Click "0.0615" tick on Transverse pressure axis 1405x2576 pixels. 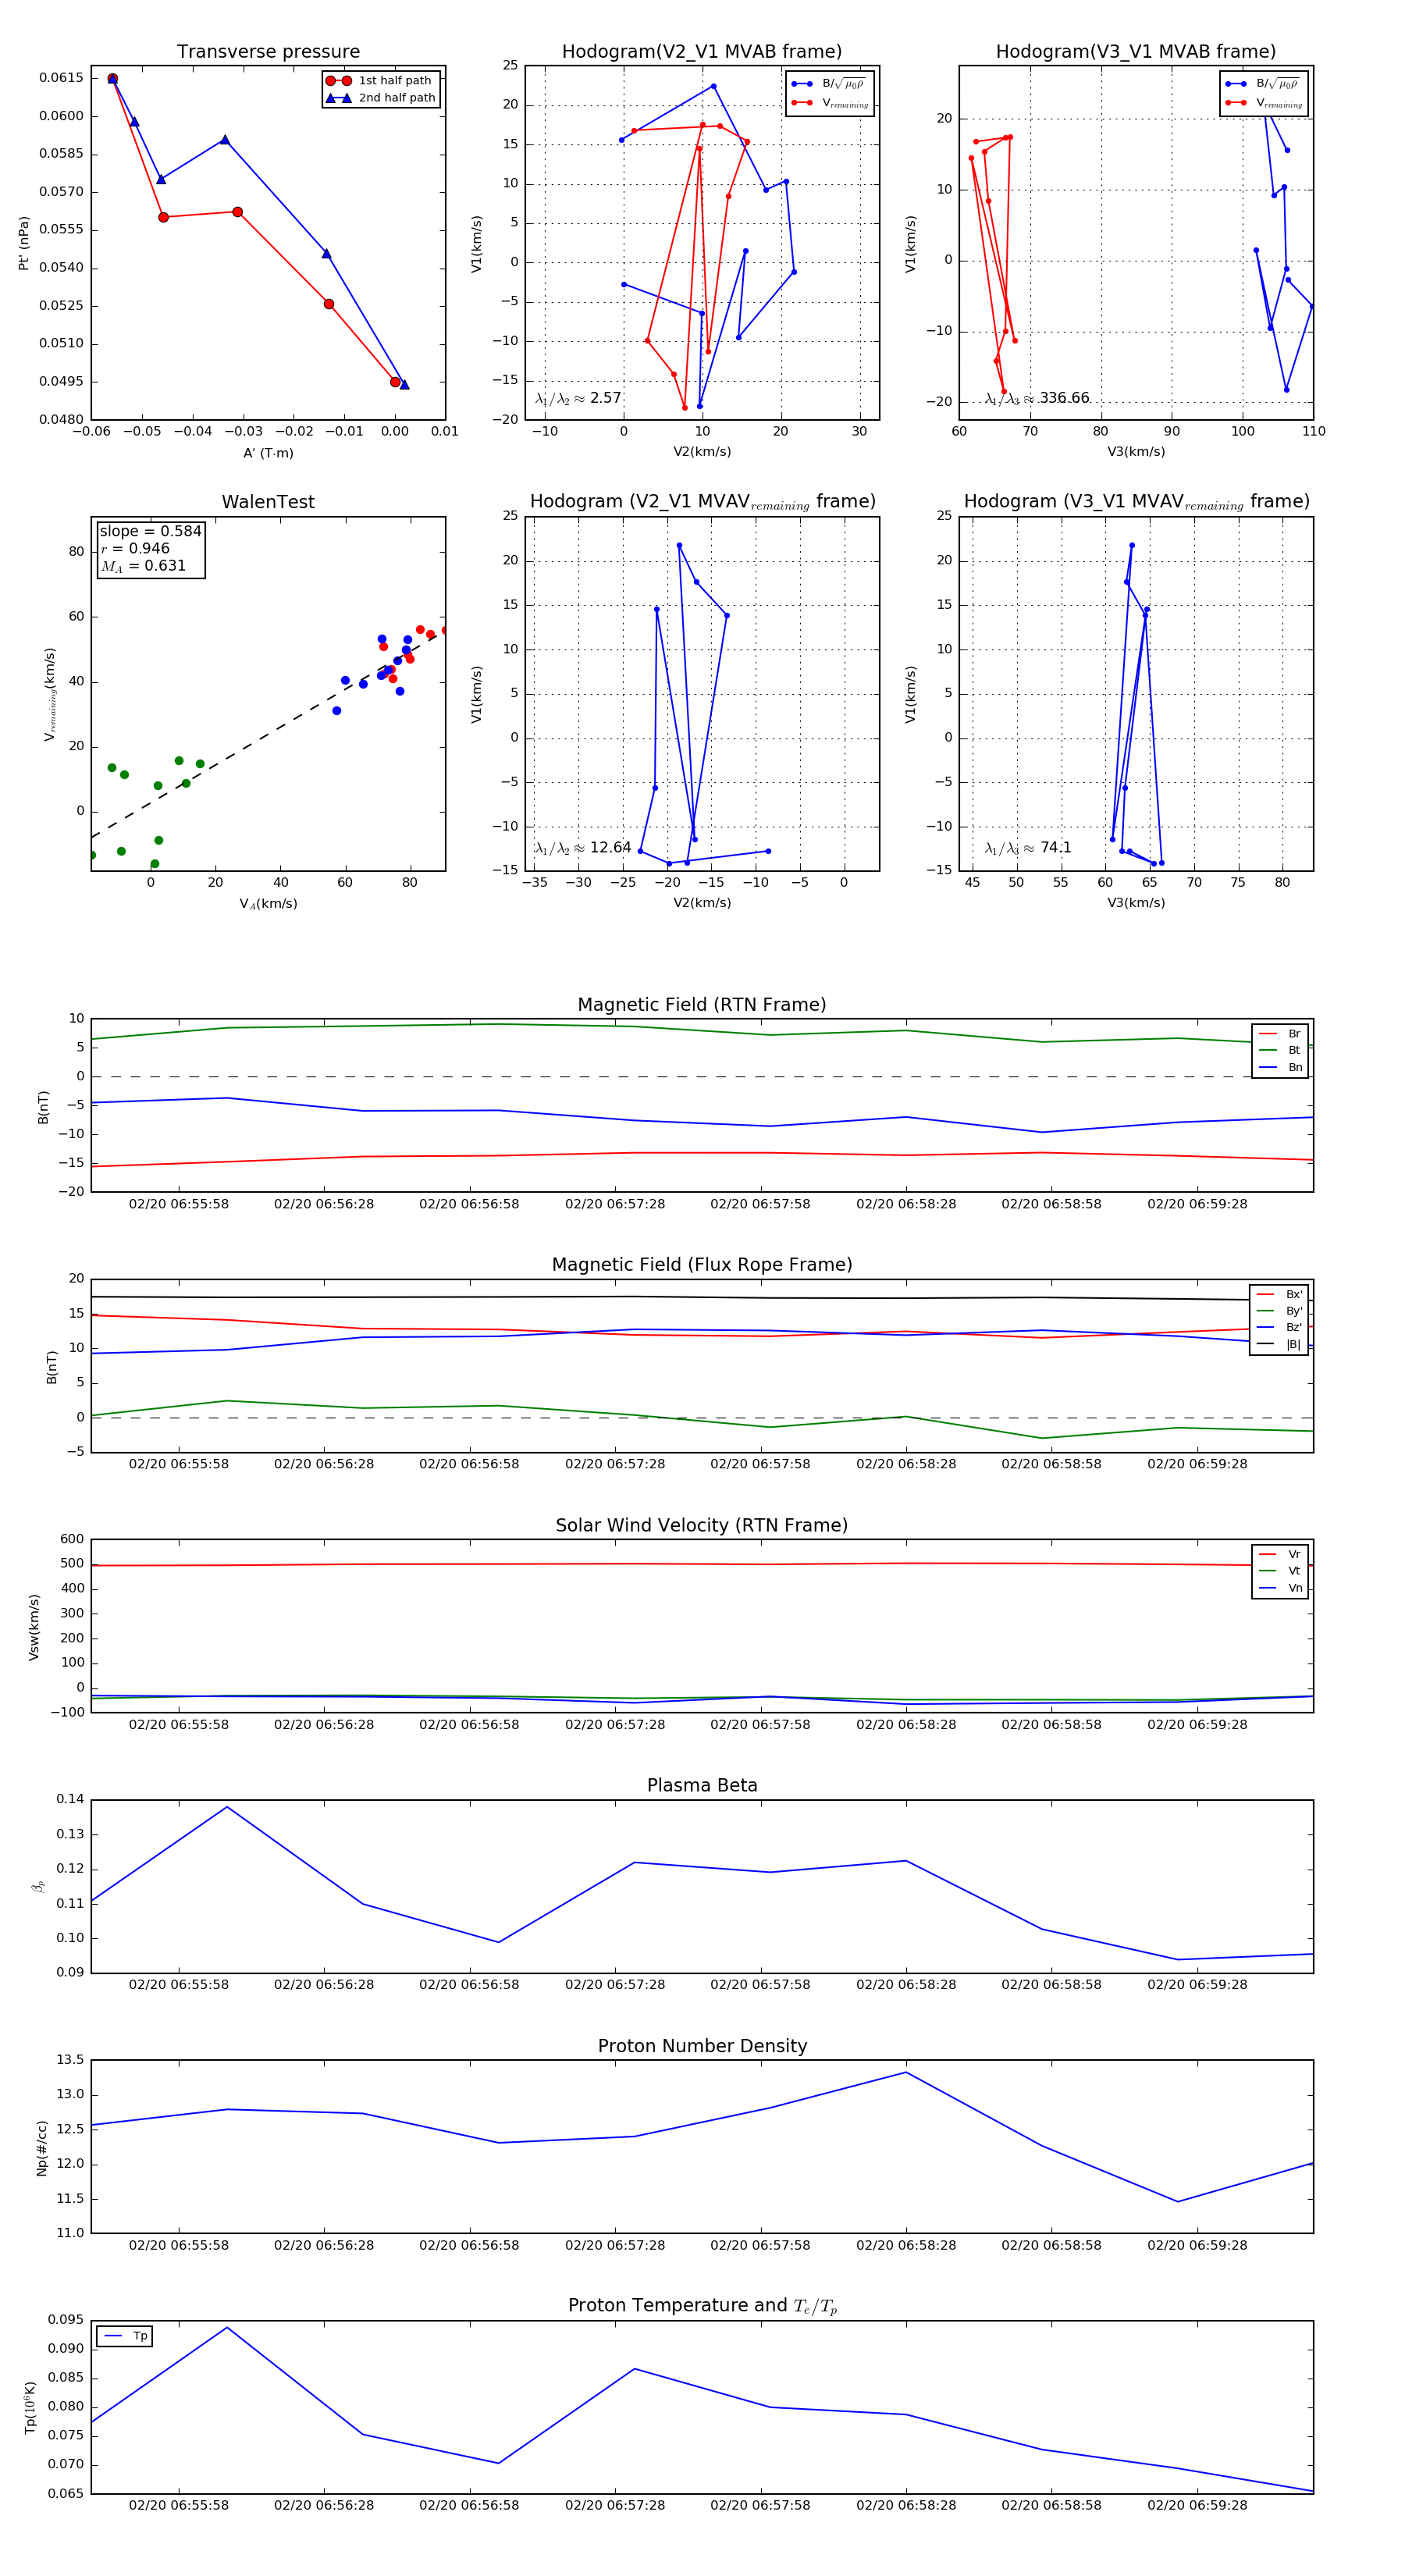tap(61, 78)
